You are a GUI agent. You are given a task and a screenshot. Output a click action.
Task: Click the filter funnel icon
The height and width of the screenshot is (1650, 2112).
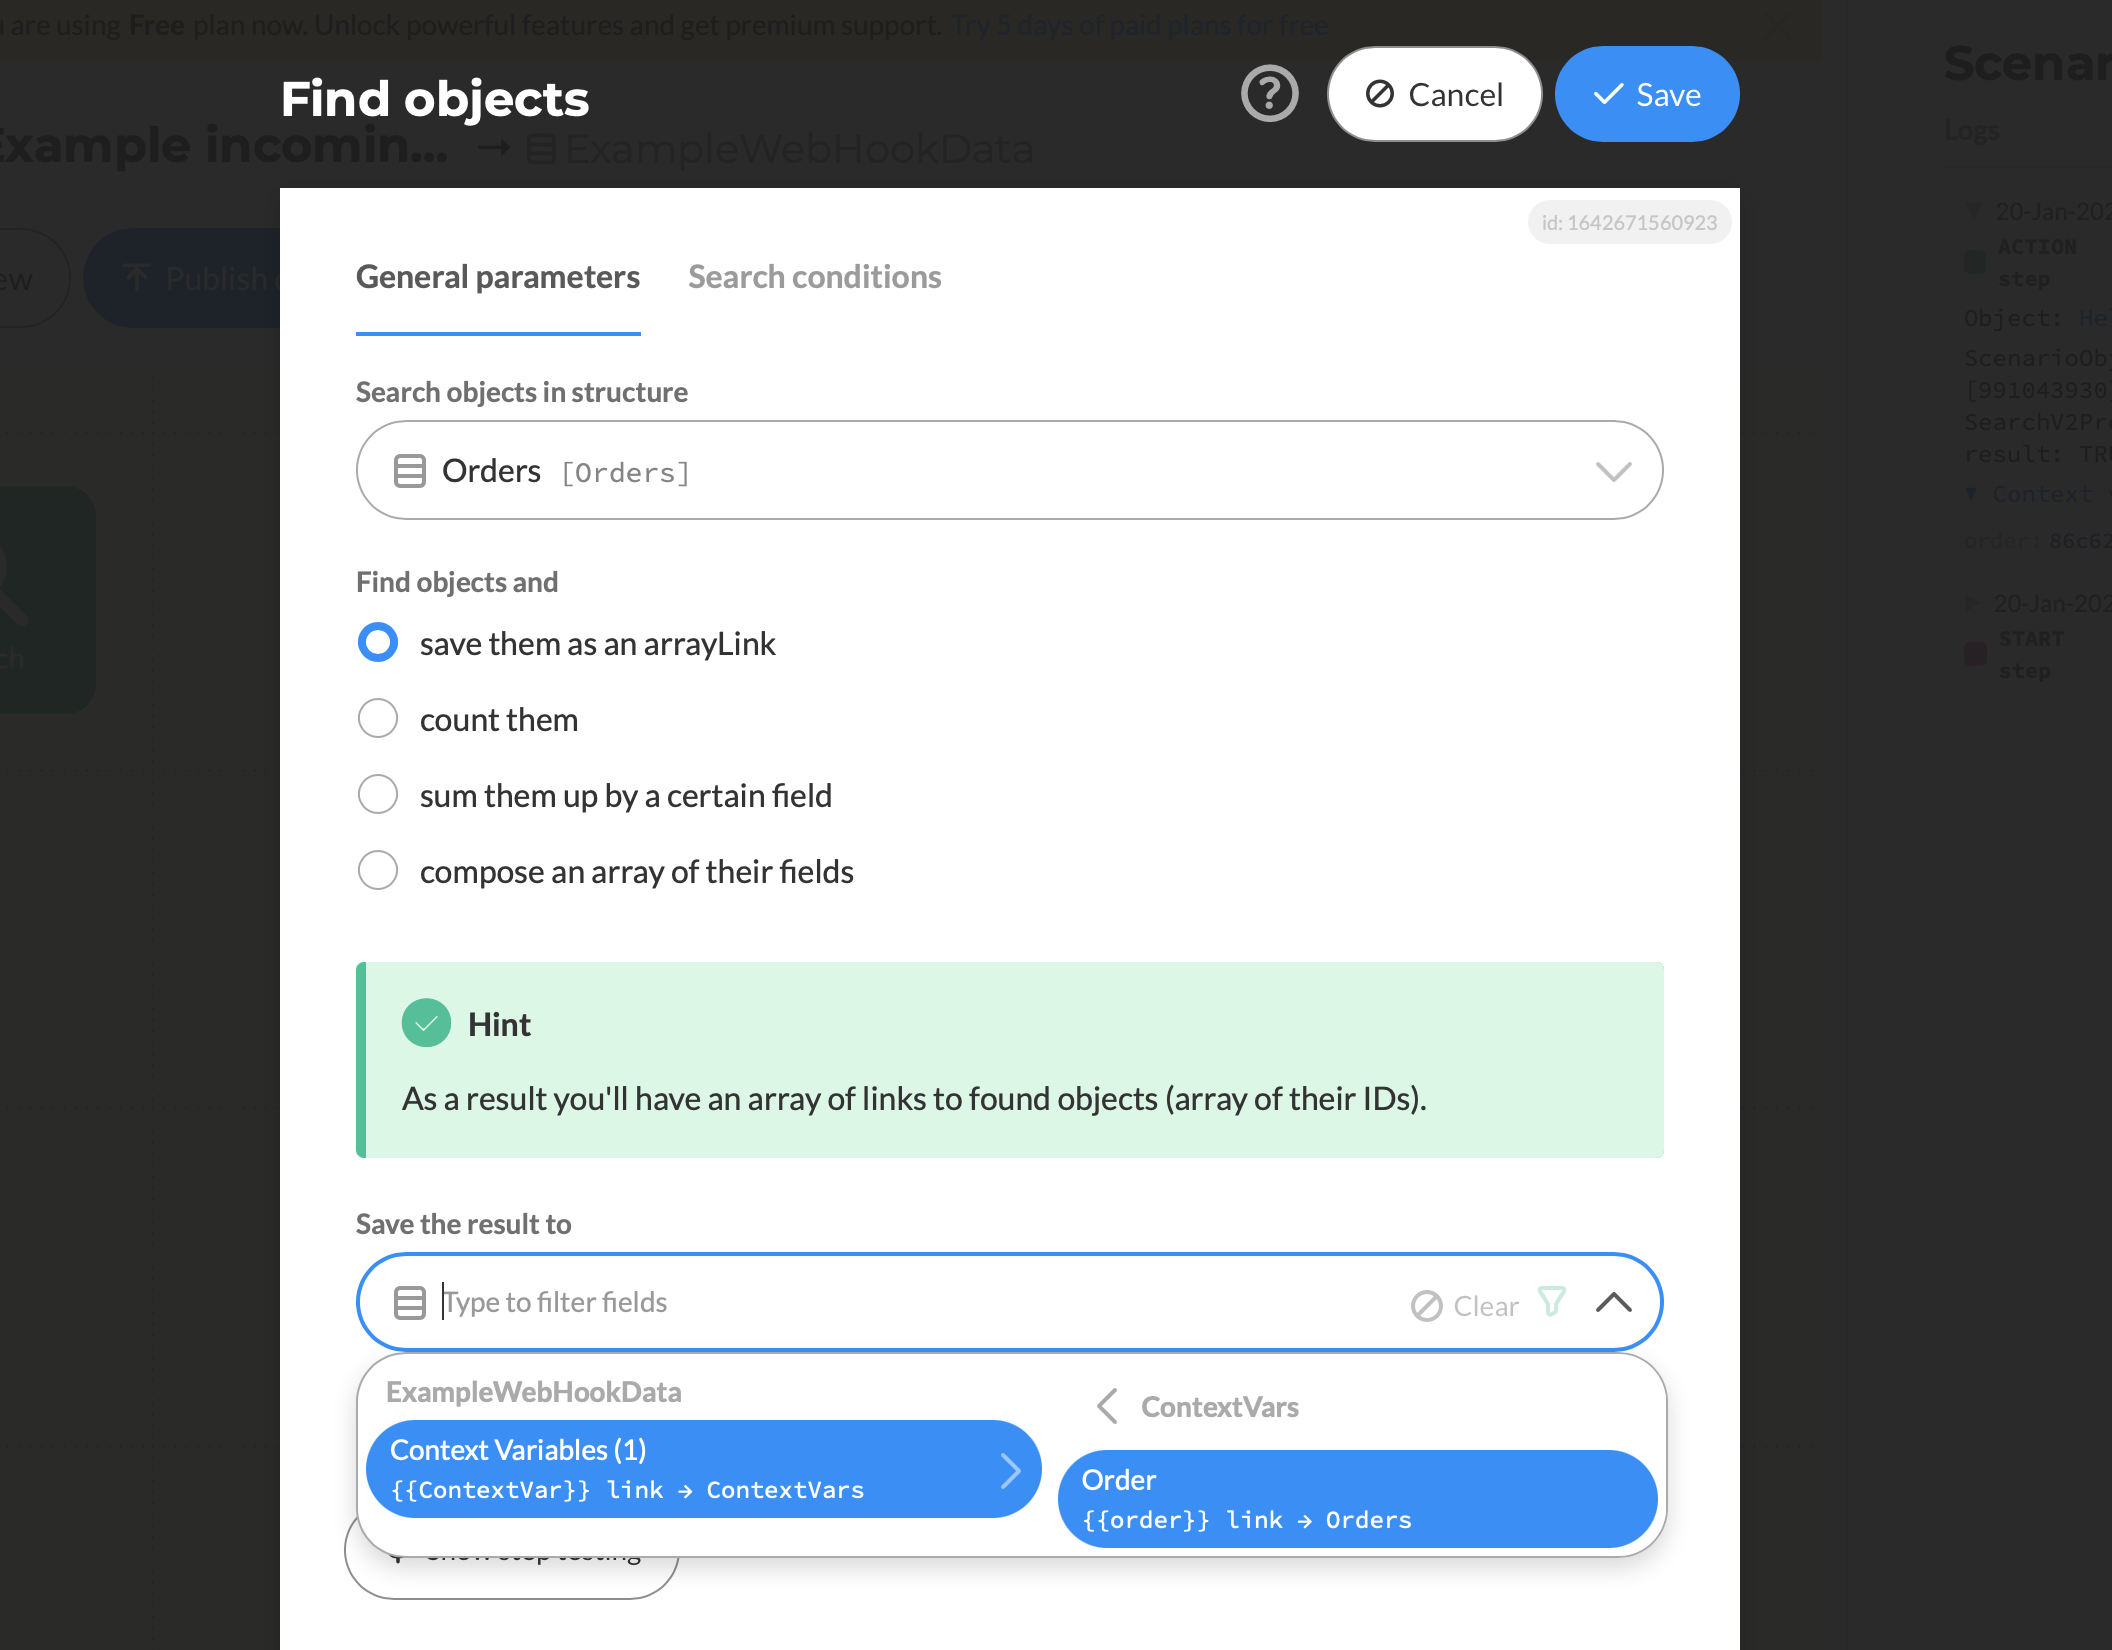1551,1302
